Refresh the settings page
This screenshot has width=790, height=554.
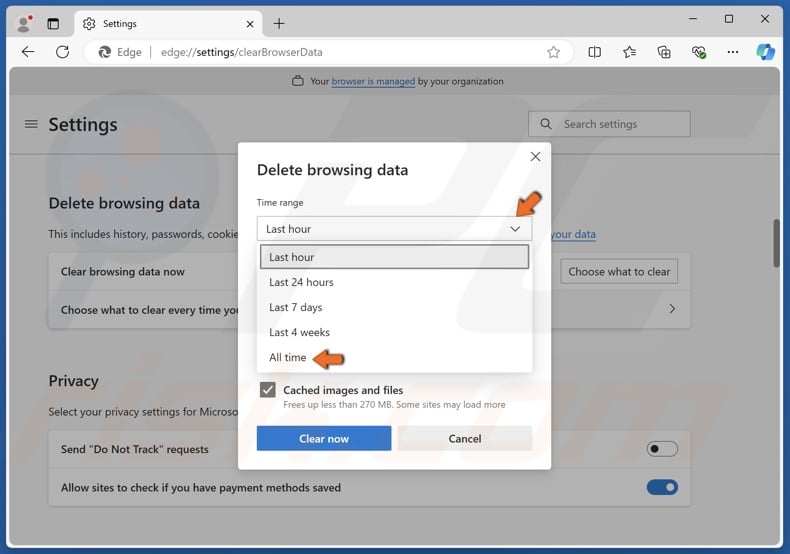tap(62, 52)
